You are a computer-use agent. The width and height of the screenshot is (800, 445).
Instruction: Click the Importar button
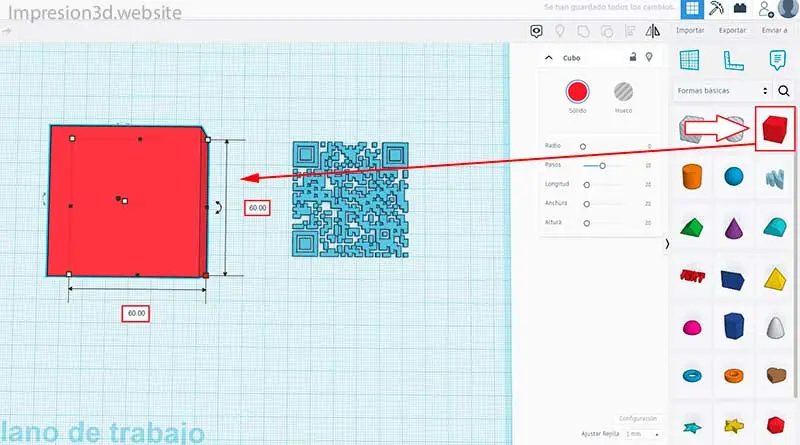(690, 31)
